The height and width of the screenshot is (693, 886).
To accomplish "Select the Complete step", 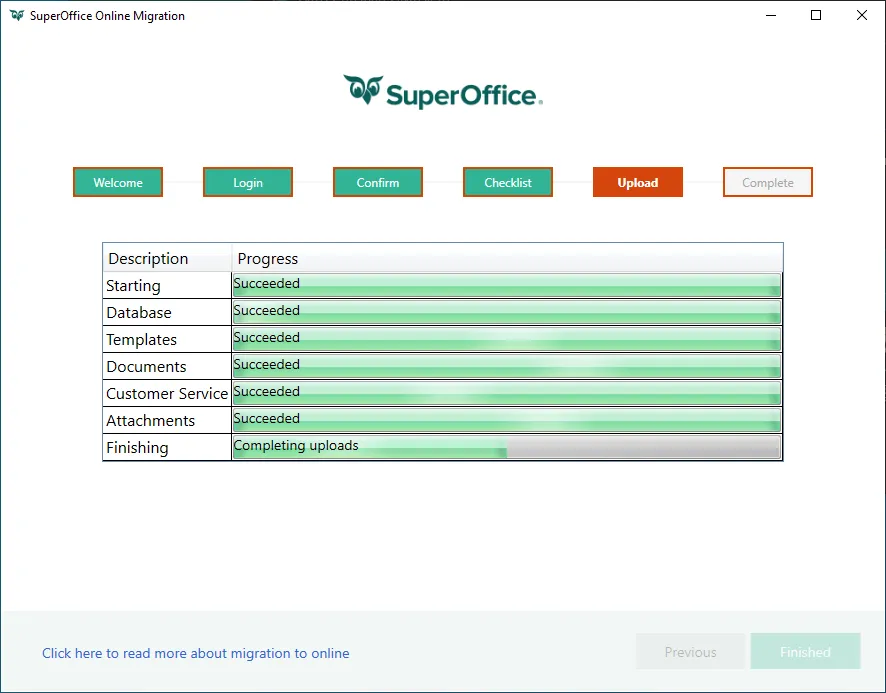I will [768, 182].
